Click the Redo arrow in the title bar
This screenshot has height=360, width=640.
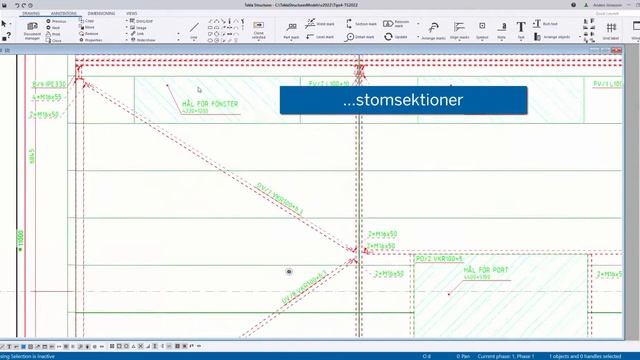click(x=24, y=5)
